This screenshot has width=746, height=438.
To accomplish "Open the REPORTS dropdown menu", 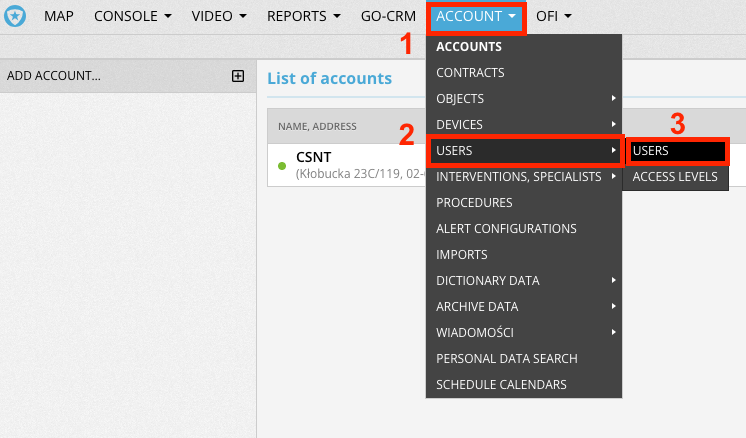I will pyautogui.click(x=304, y=17).
